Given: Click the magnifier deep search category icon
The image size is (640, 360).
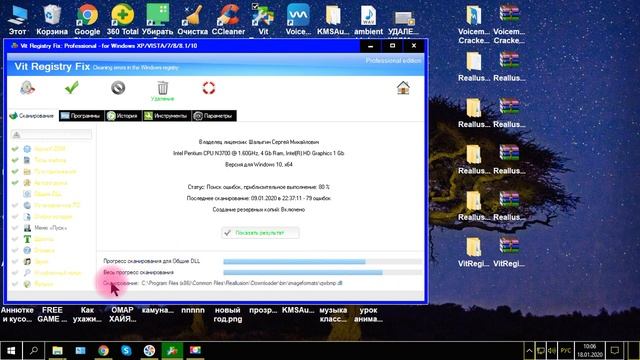Looking at the screenshot, I should click(27, 273).
